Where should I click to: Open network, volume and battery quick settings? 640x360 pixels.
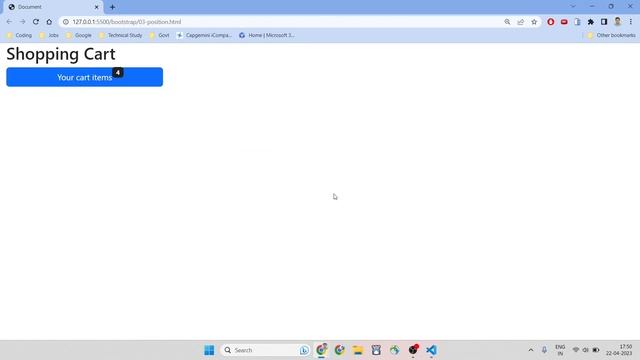pos(586,350)
